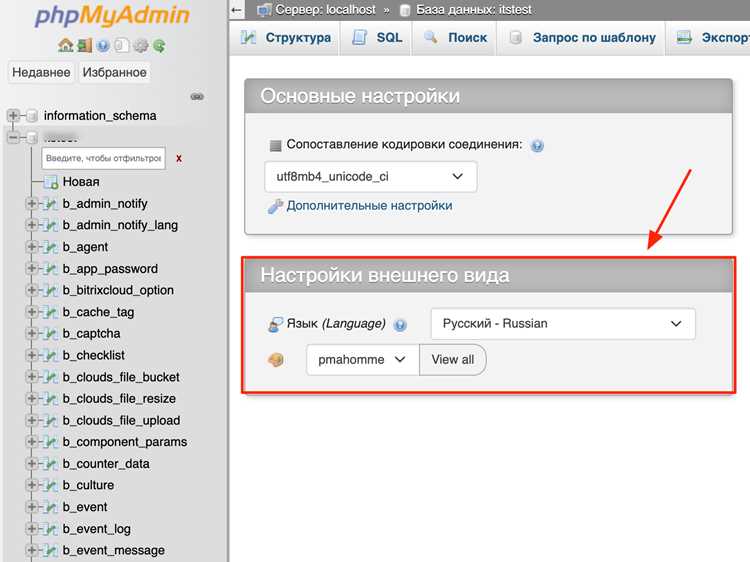Open phpMyAdmin documentation blue help icon
Image resolution: width=750 pixels, height=562 pixels.
click(x=103, y=45)
